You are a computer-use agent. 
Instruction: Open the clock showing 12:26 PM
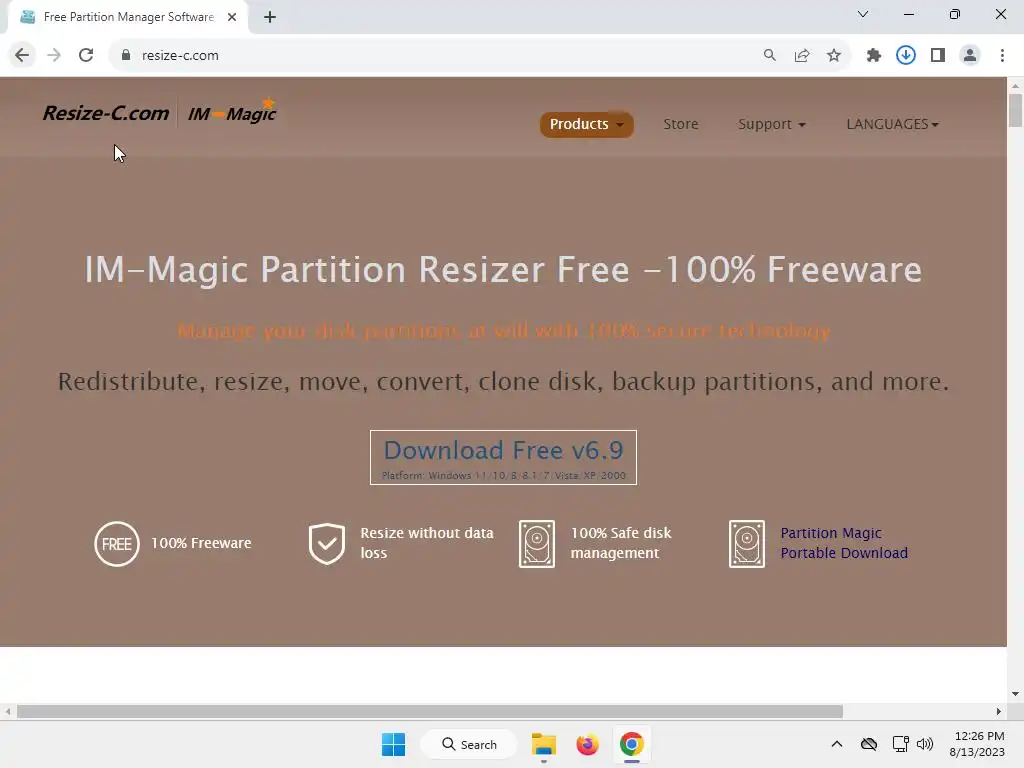pos(977,744)
